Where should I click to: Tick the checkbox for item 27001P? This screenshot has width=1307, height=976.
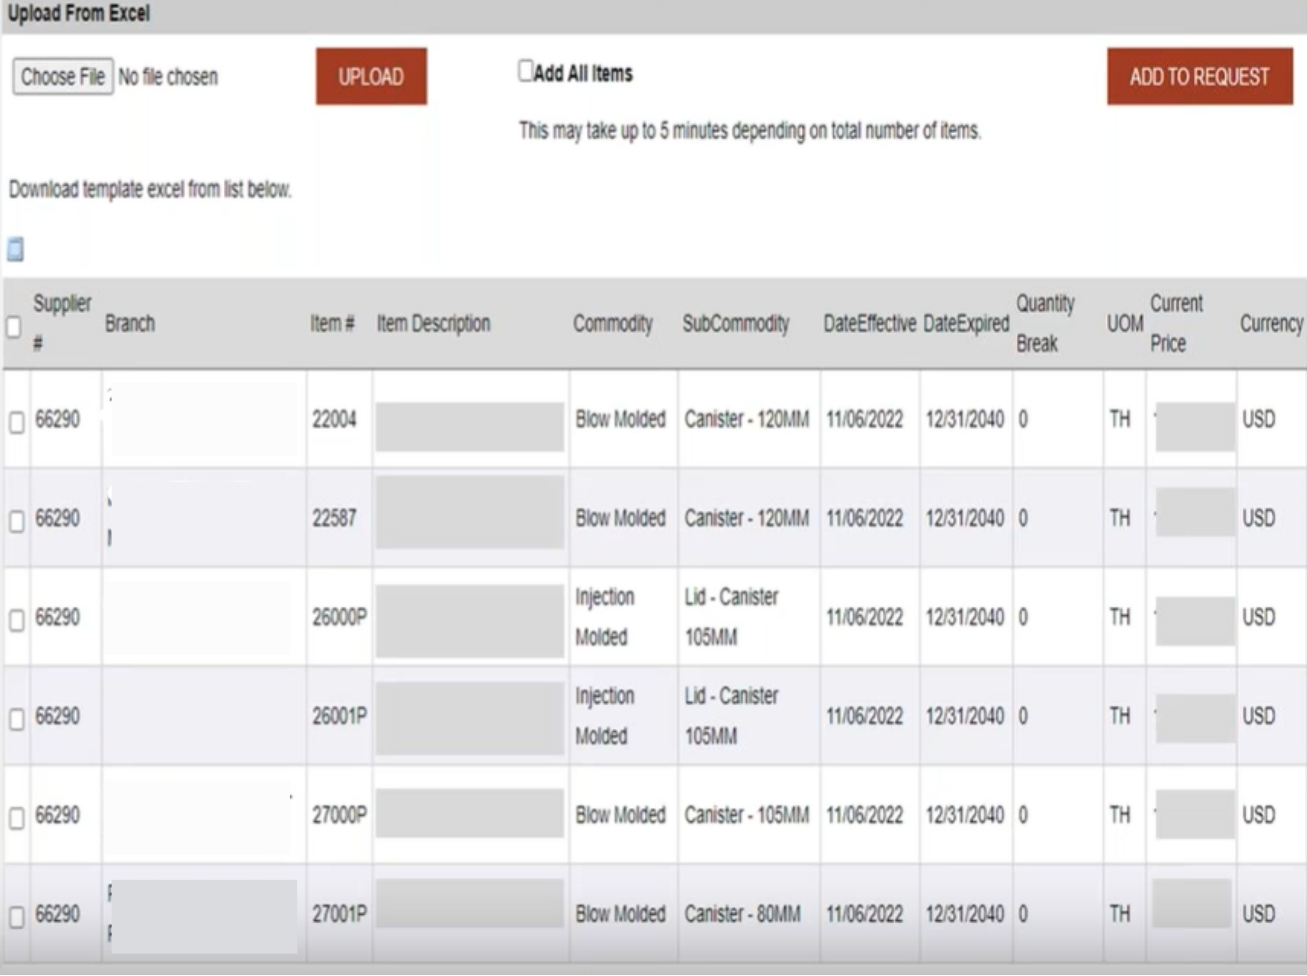click(x=17, y=917)
